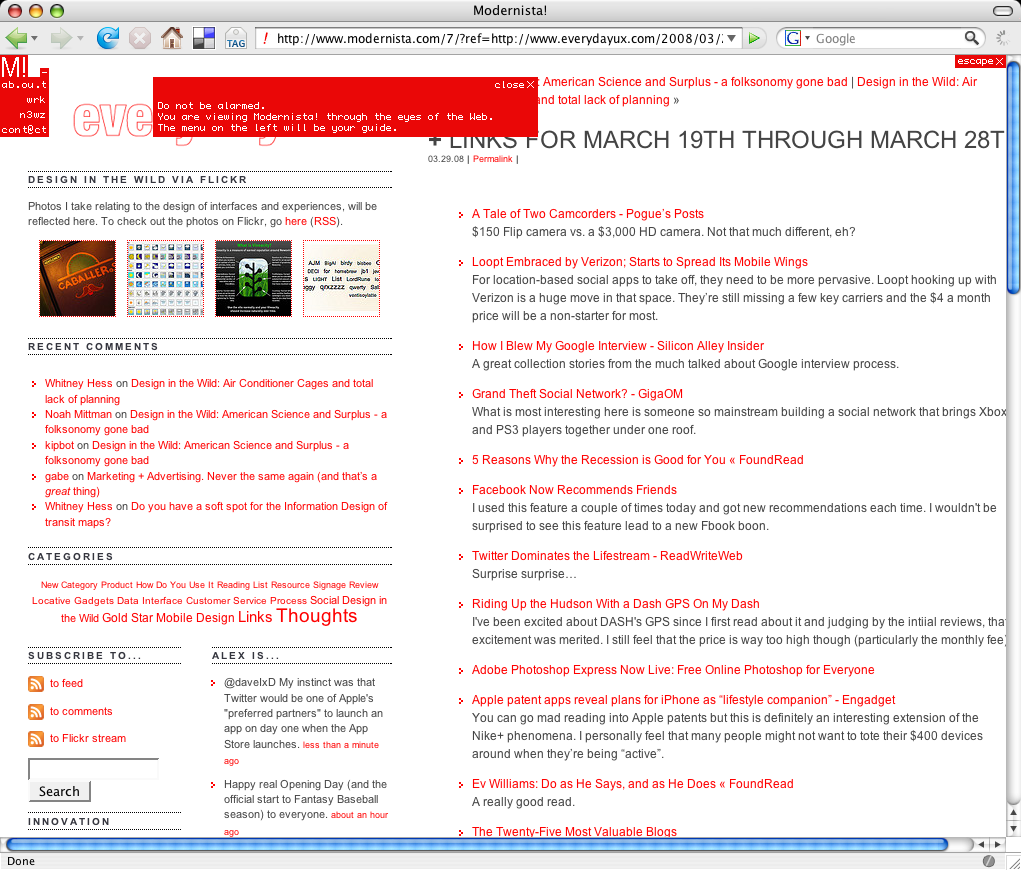Open the 'here' link to Flickr photos
Viewport: 1021px width, 870px height.
pyautogui.click(x=296, y=221)
